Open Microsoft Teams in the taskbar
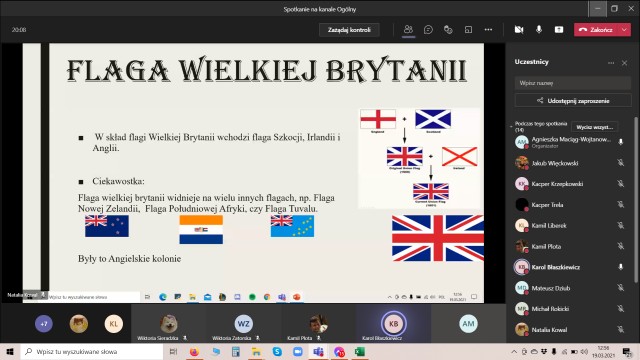The width and height of the screenshot is (640, 360). pyautogui.click(x=318, y=351)
